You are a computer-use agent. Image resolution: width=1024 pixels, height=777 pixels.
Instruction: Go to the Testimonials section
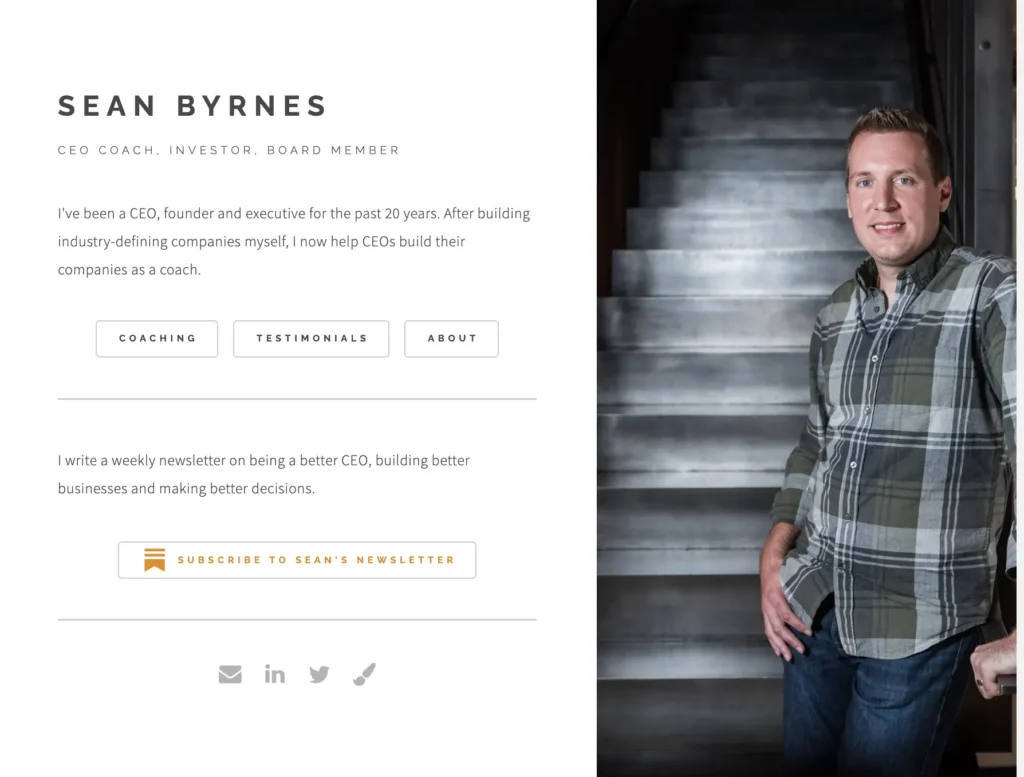pos(311,338)
